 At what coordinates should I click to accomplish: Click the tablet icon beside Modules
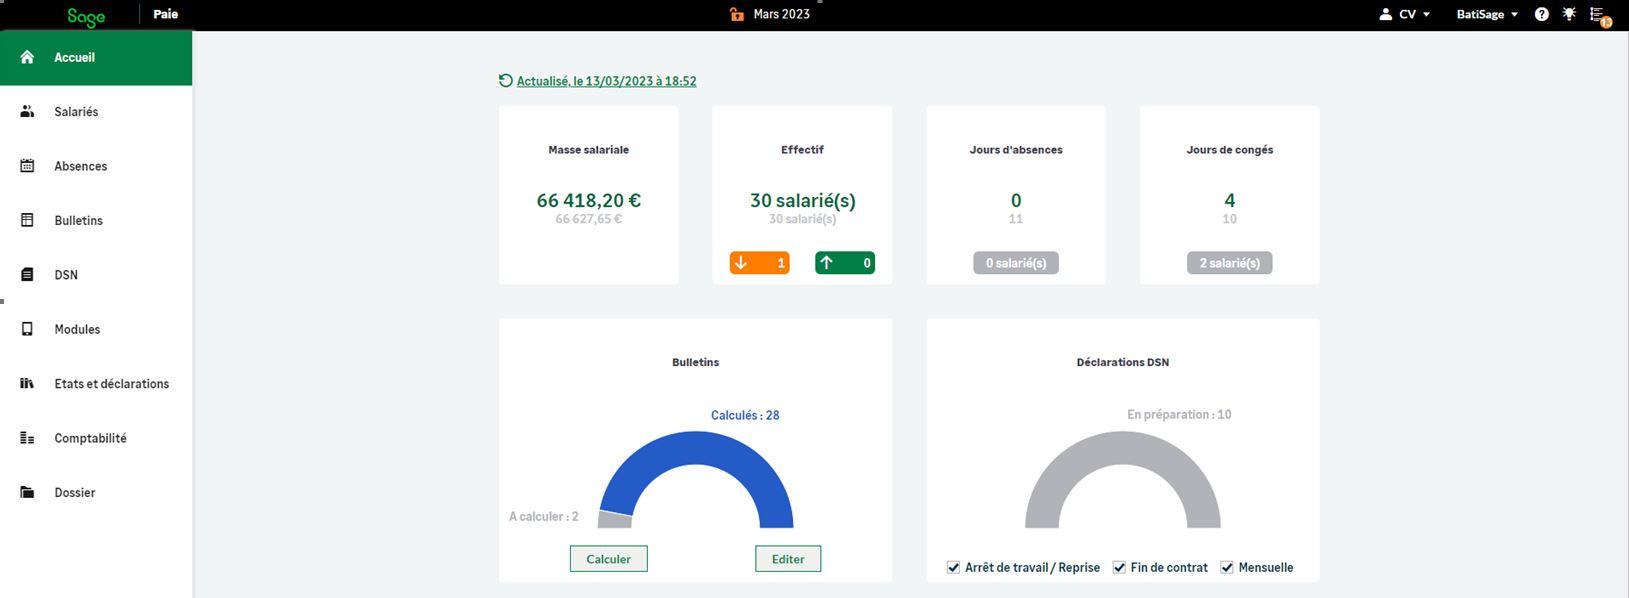click(x=27, y=329)
